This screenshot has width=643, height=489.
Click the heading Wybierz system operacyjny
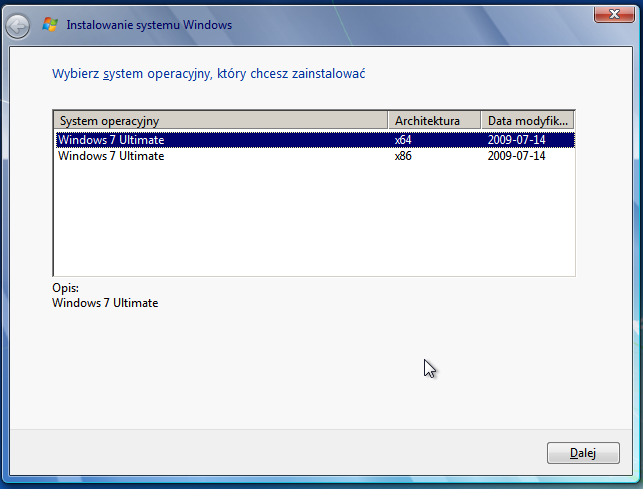(x=208, y=74)
